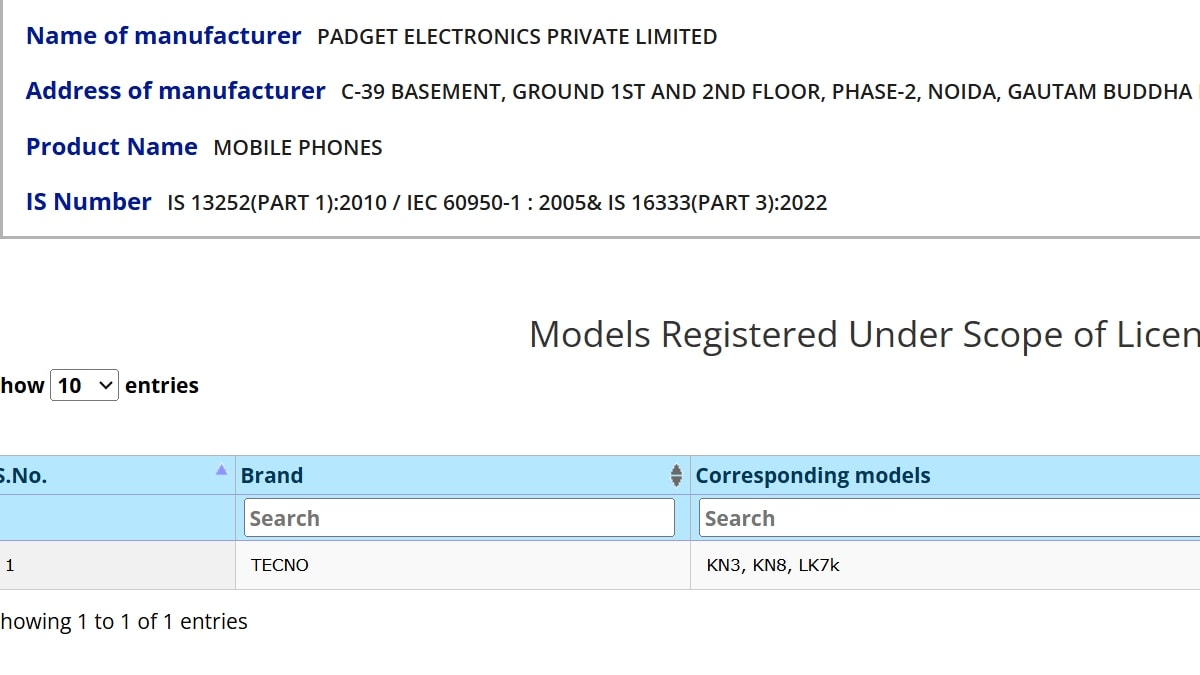1200x675 pixels.
Task: Focus the Corresponding models search field
Action: coord(948,518)
